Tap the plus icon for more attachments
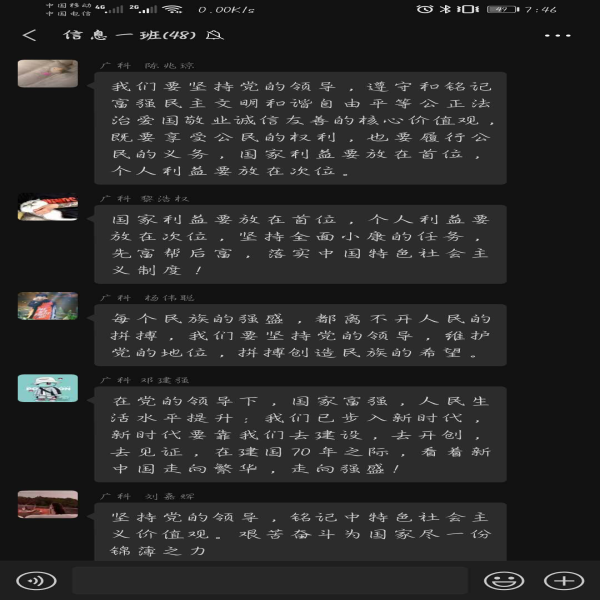The width and height of the screenshot is (600, 600). pos(564,581)
